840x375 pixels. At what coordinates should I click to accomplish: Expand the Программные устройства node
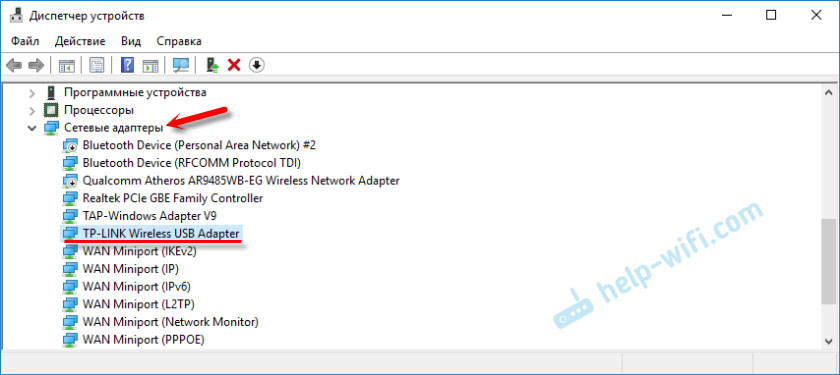point(33,93)
